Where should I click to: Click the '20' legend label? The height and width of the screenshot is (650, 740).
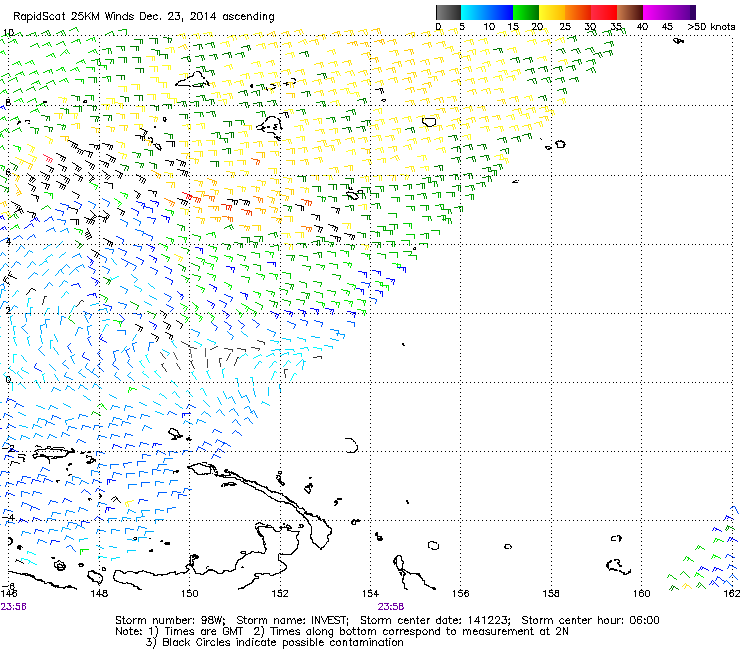pos(537,27)
